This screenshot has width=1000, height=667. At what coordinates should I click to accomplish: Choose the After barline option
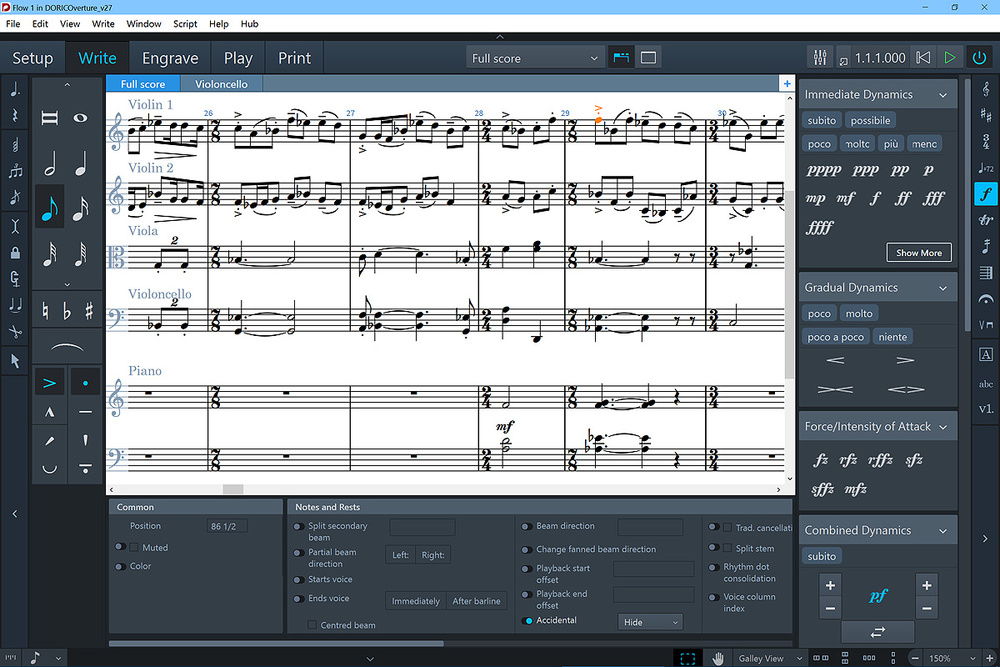[x=476, y=601]
